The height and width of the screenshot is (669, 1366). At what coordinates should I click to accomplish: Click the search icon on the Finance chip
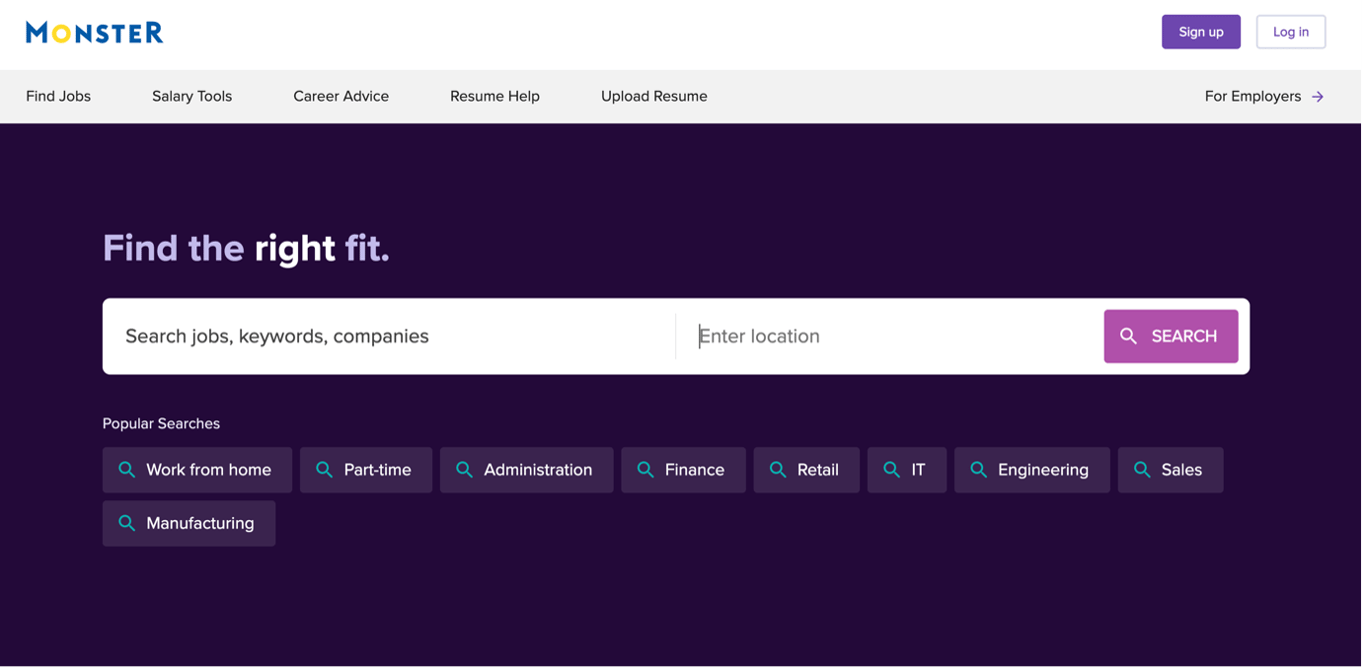(646, 470)
